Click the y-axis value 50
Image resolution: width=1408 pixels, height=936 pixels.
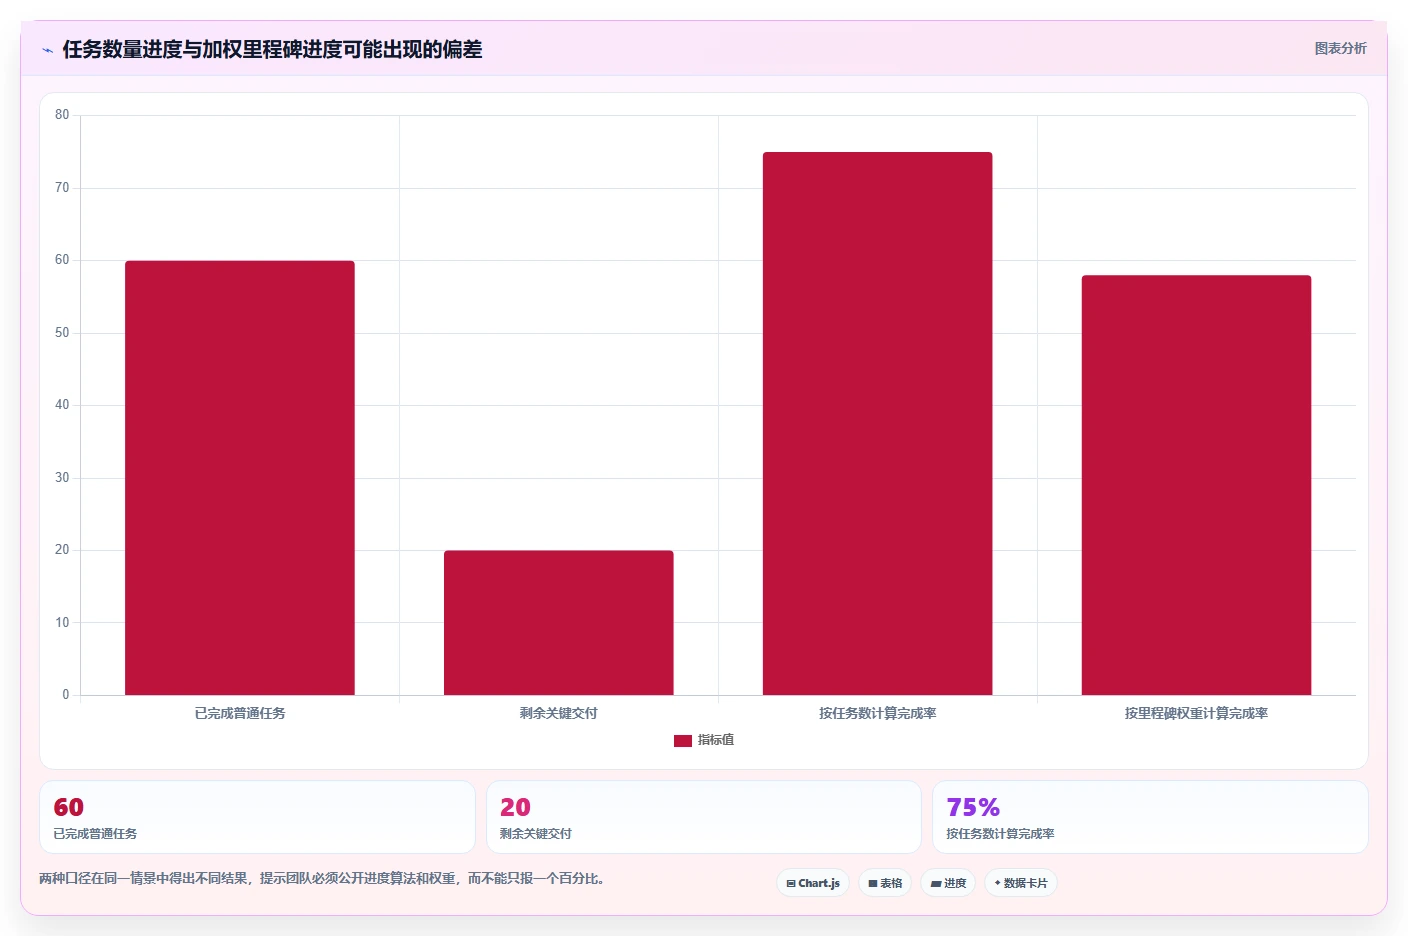(62, 333)
